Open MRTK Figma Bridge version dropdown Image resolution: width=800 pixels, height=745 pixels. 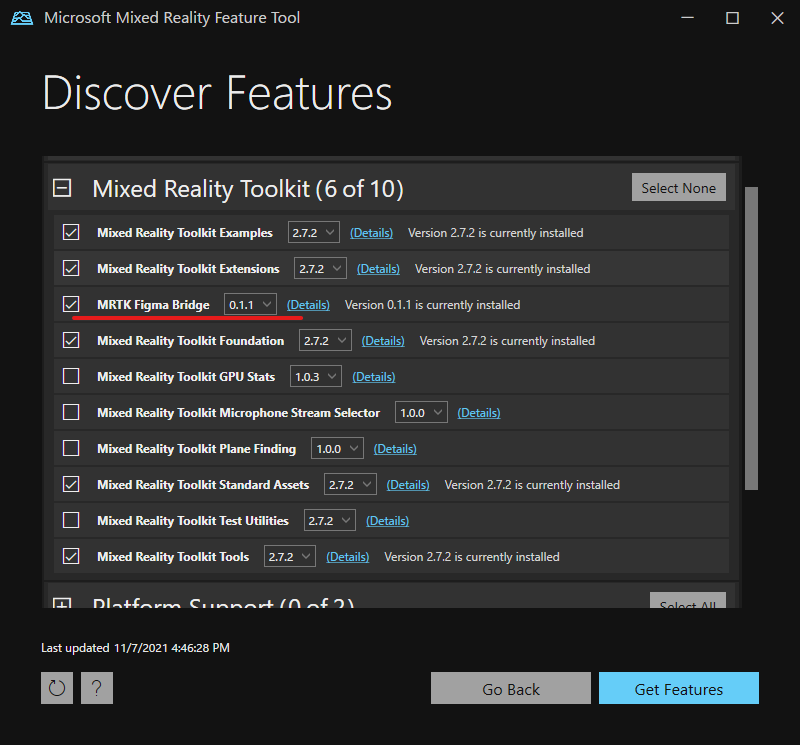(251, 305)
